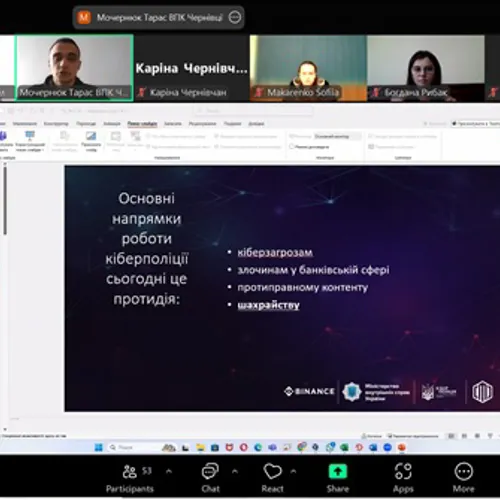Open the 'Подання' ribbon tab

click(x=232, y=124)
